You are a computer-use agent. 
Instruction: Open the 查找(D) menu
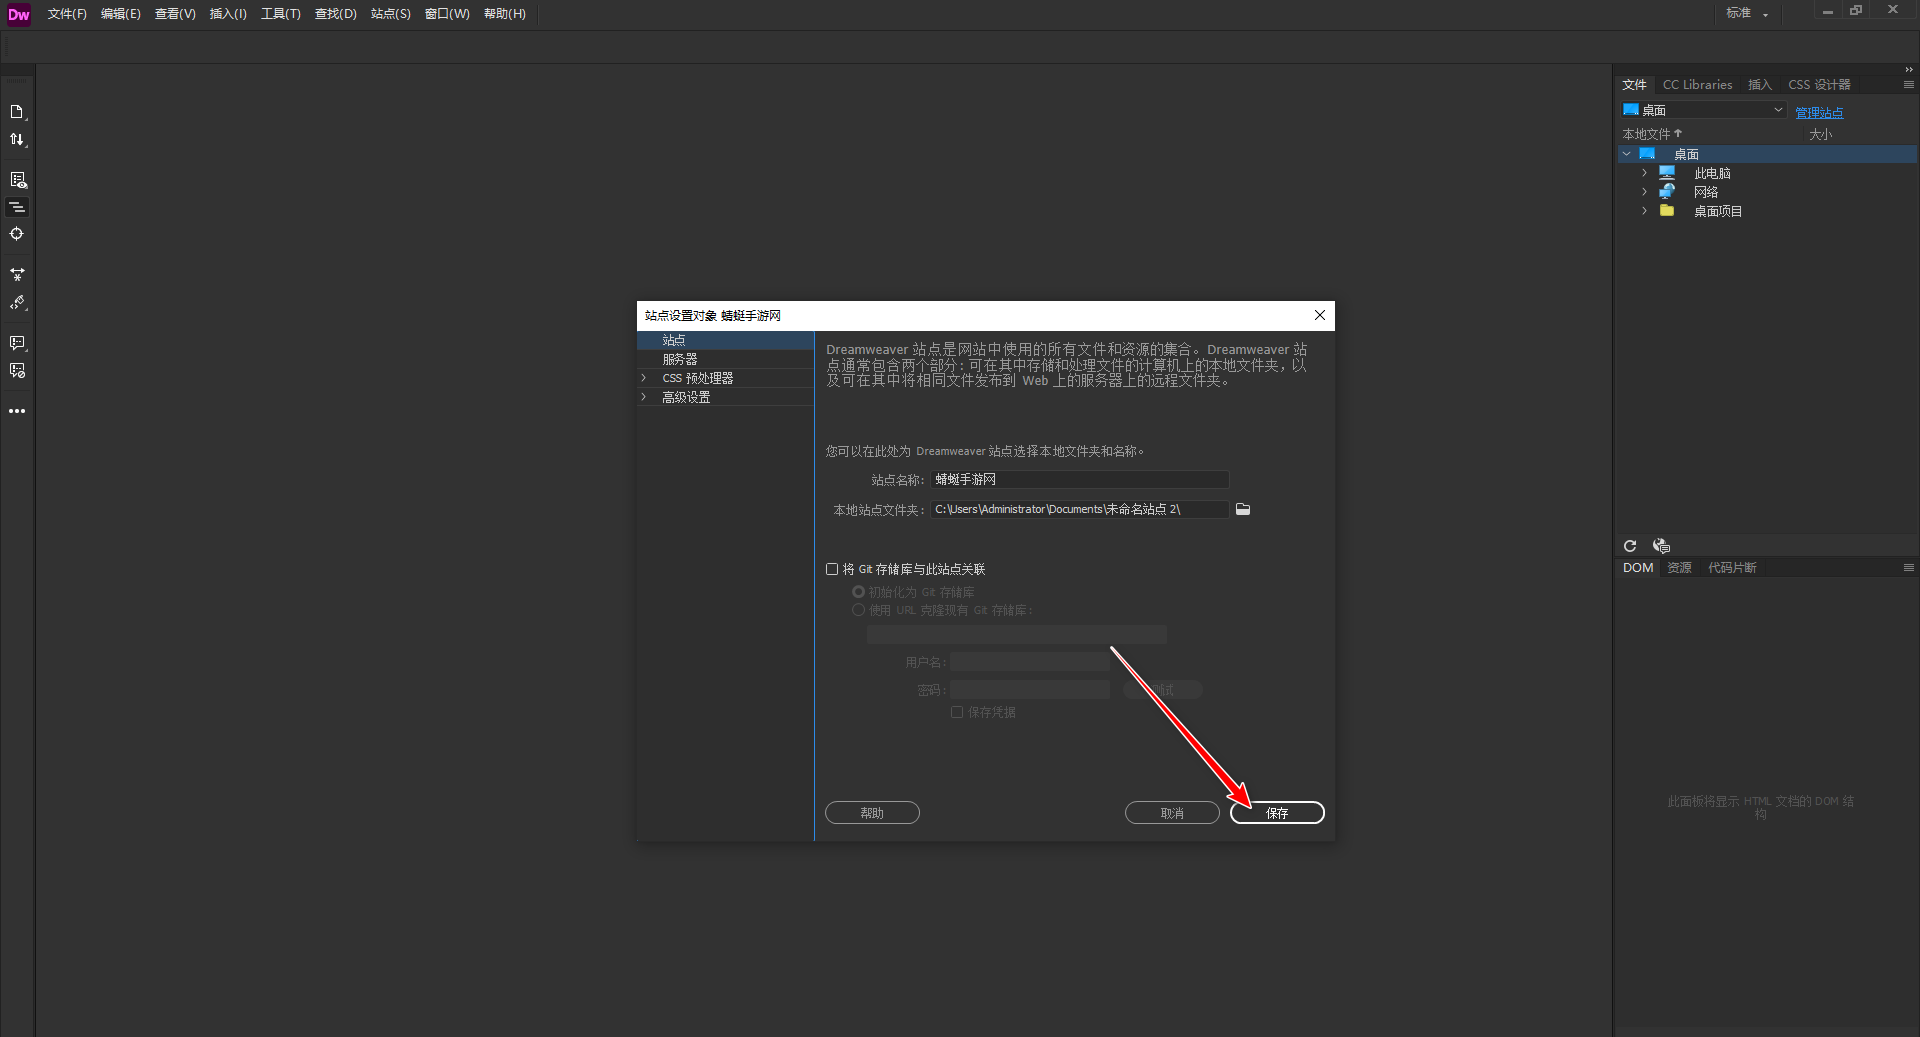point(336,14)
